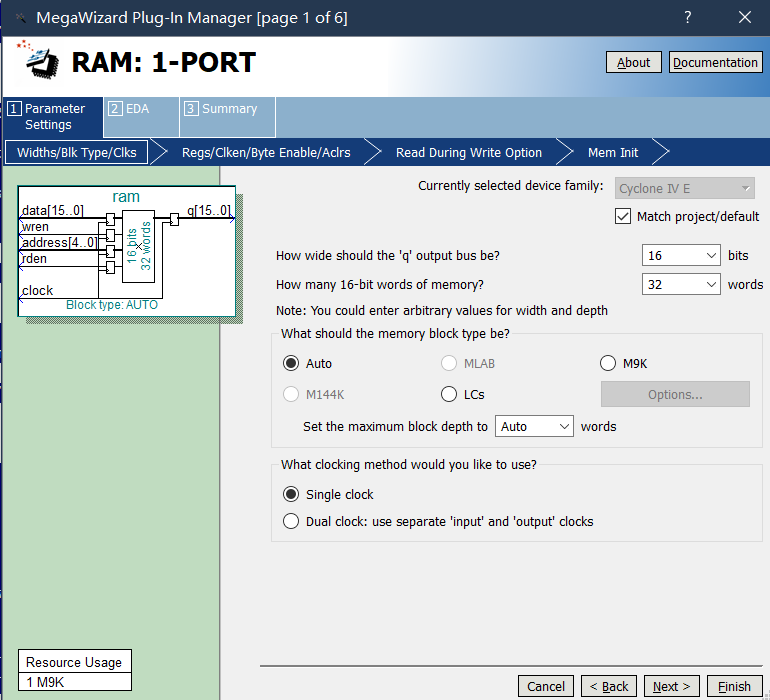Screen dimensions: 770x700
Task: Click the q[15..0] output port label
Action: point(209,211)
